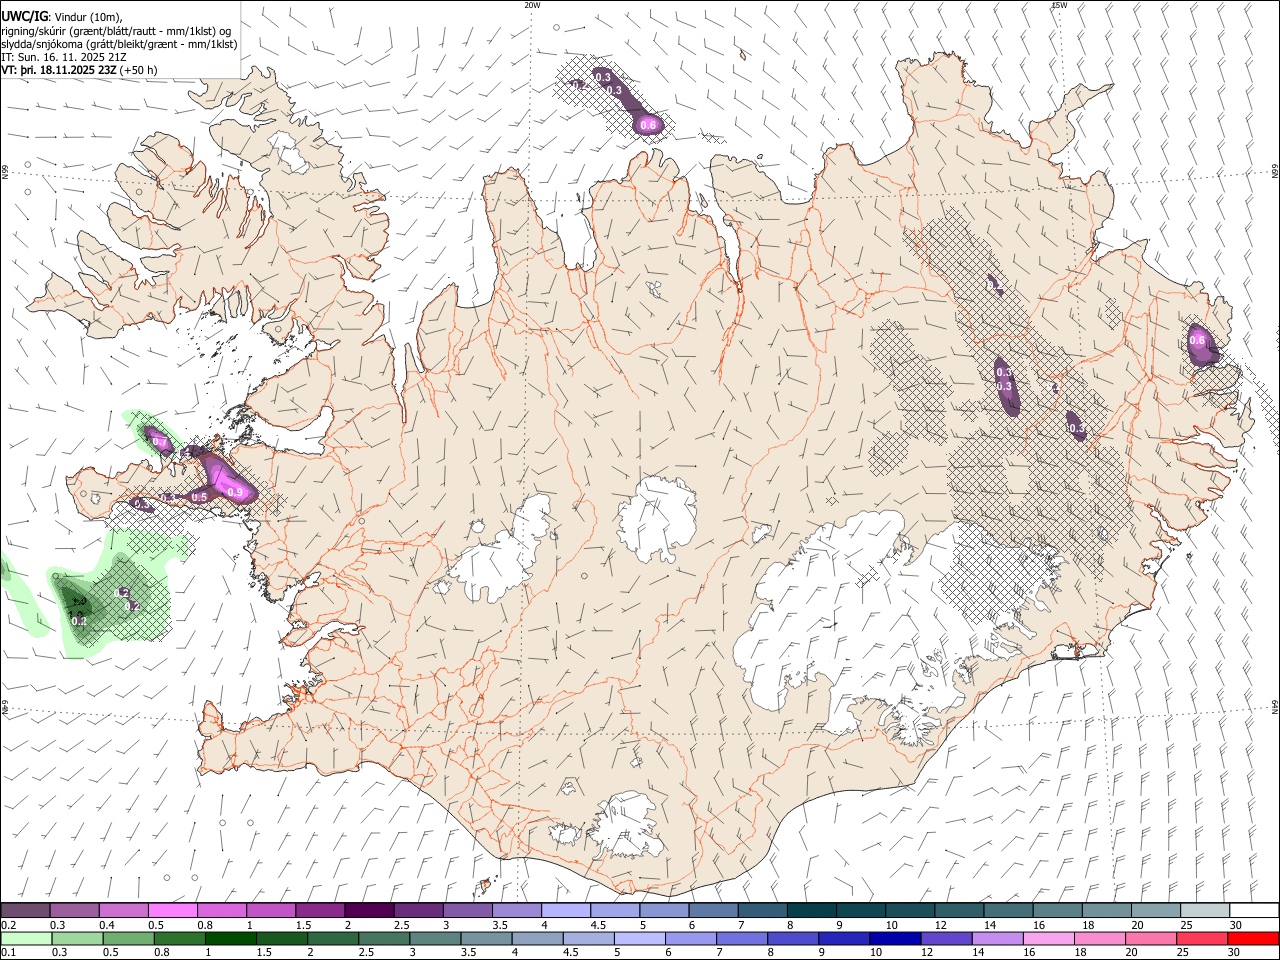Click the '25' label under the bottom legend

click(x=1184, y=953)
